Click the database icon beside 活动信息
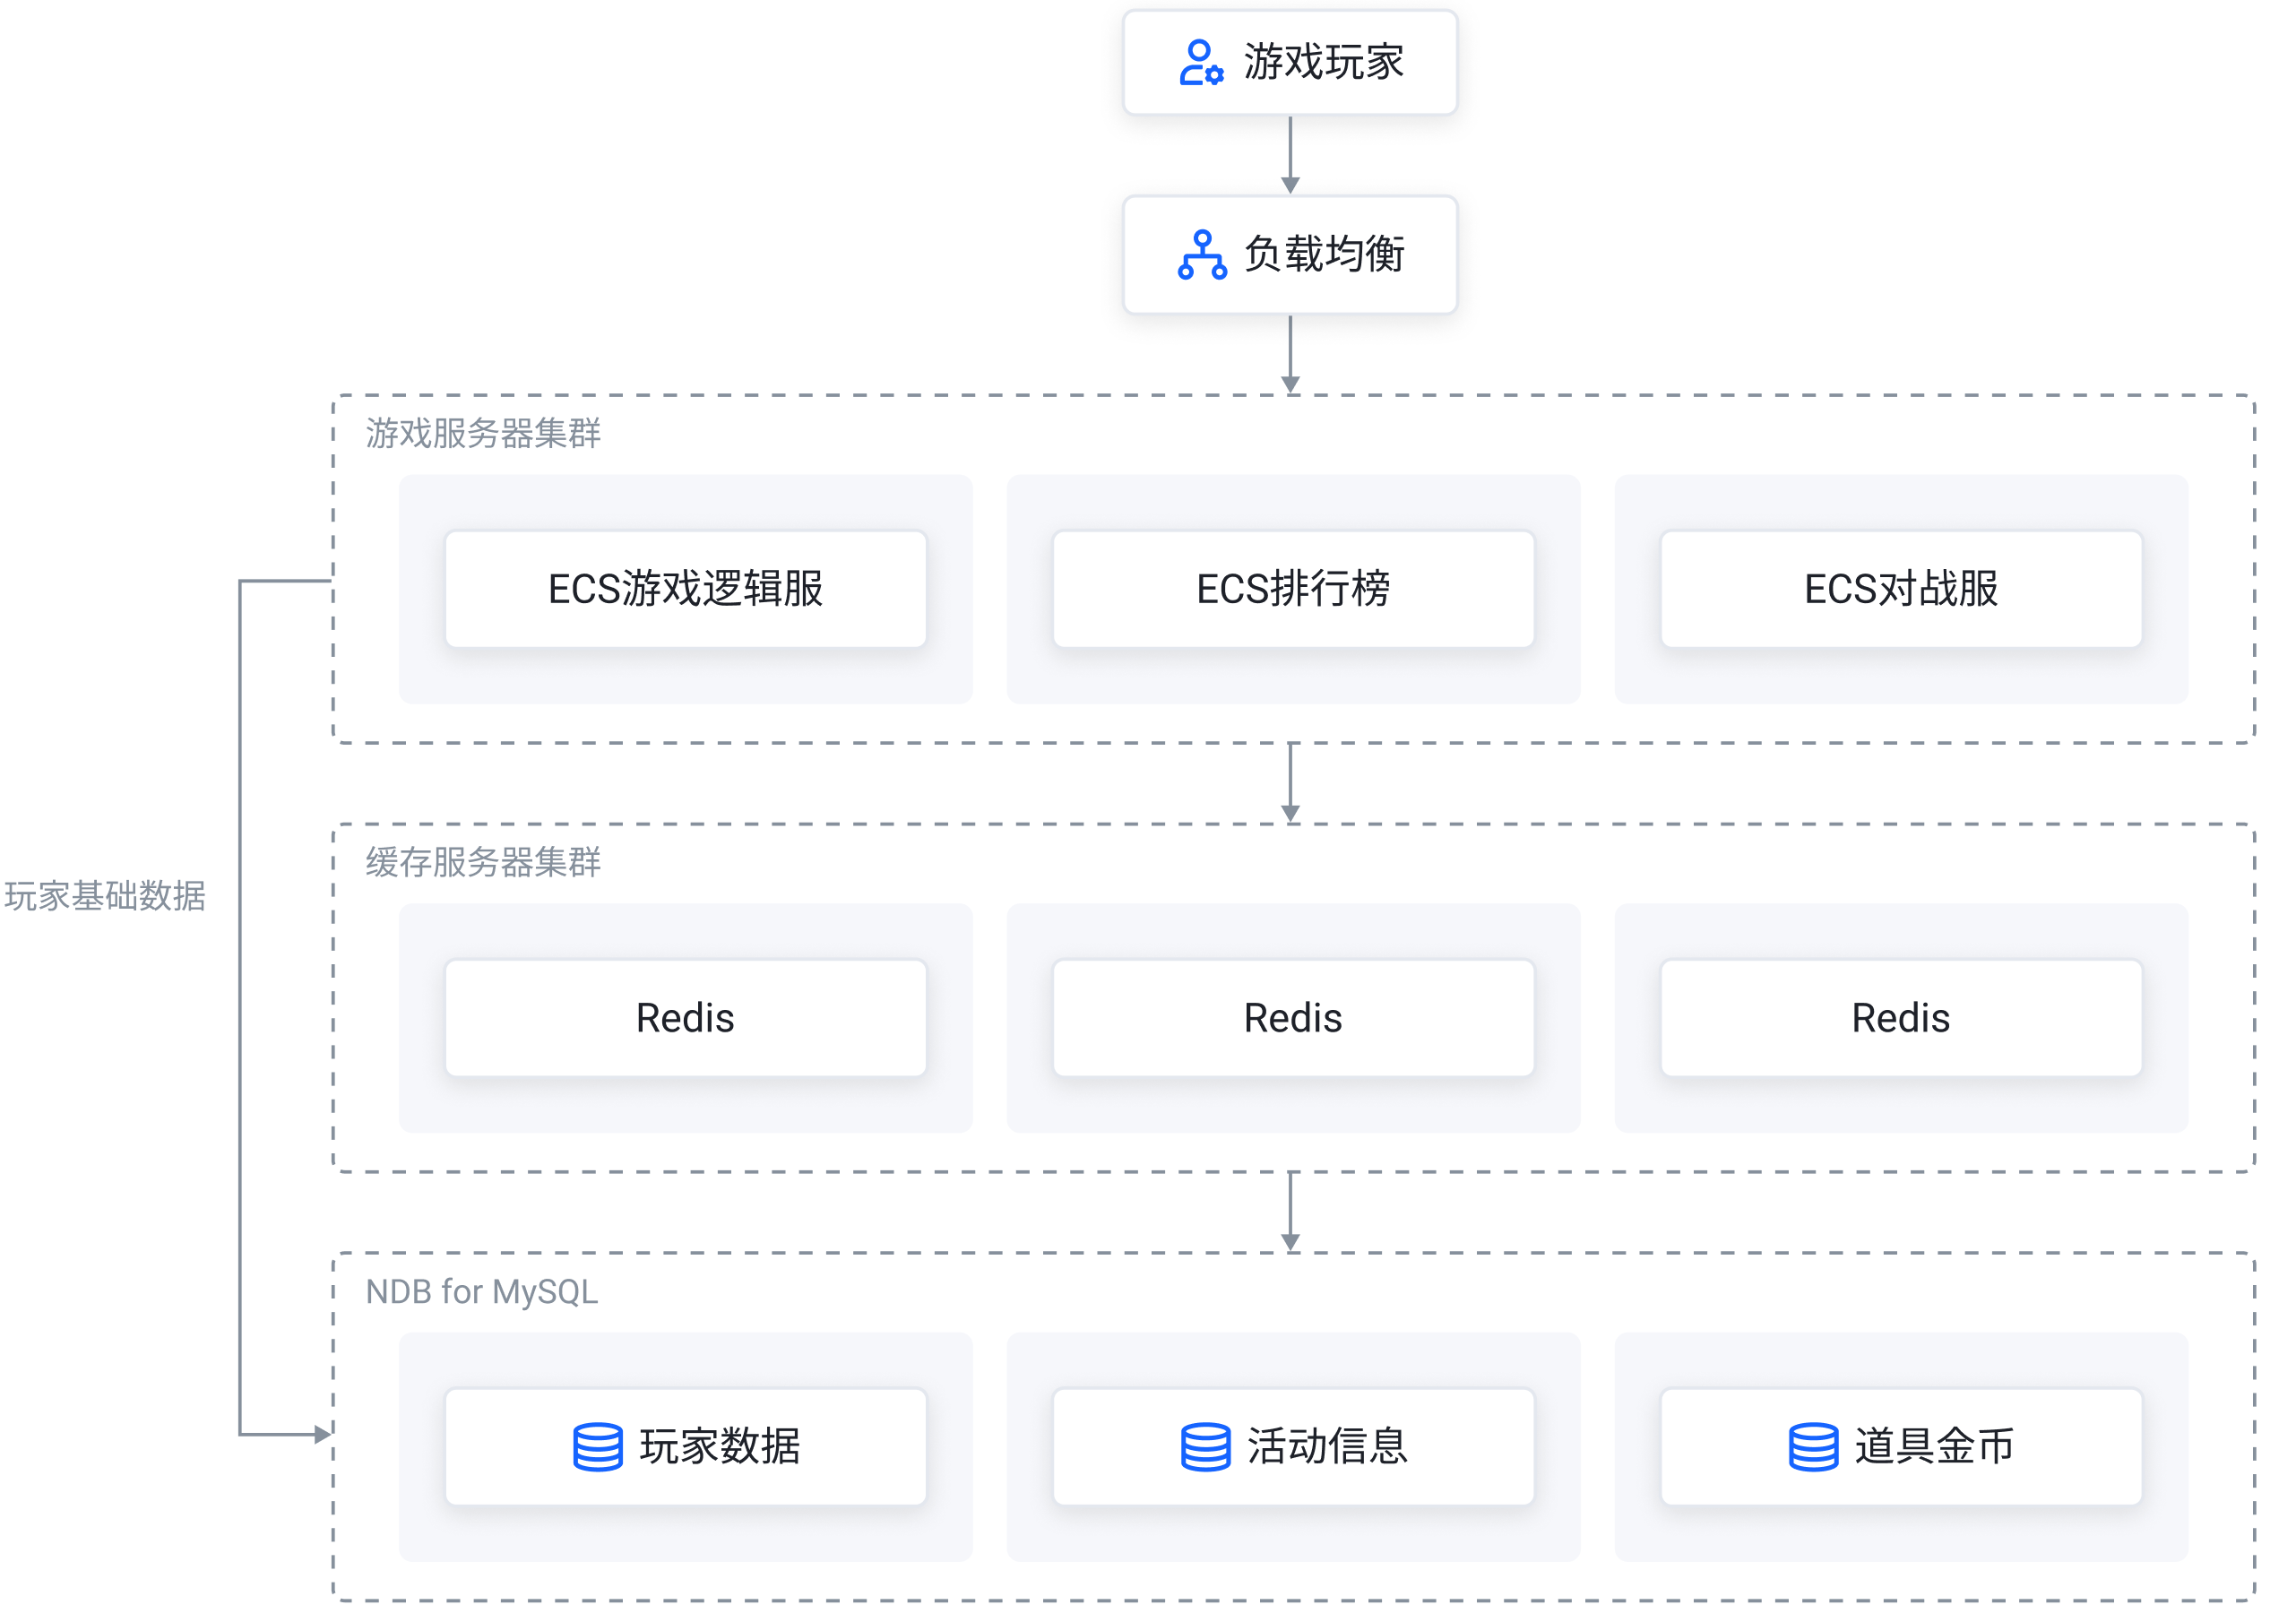This screenshot has height=1622, width=2296. (1205, 1447)
